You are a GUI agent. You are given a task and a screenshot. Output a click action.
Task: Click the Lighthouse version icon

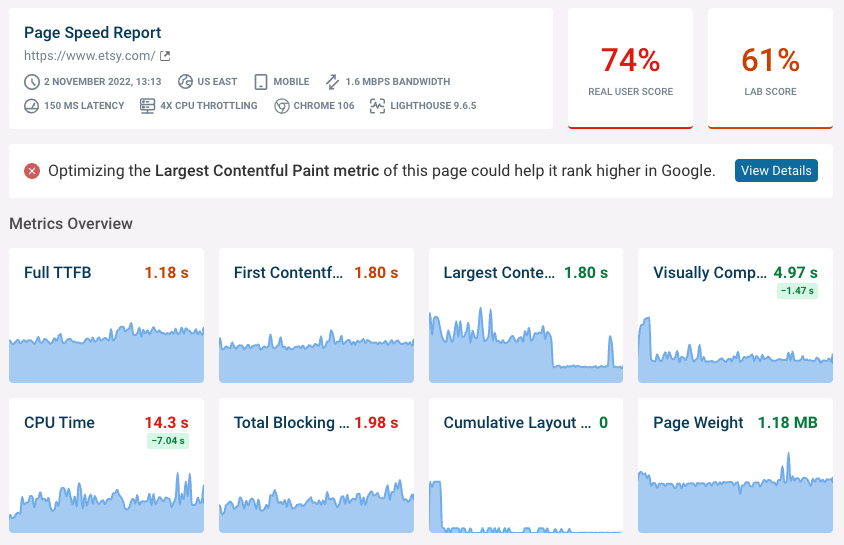tap(377, 106)
